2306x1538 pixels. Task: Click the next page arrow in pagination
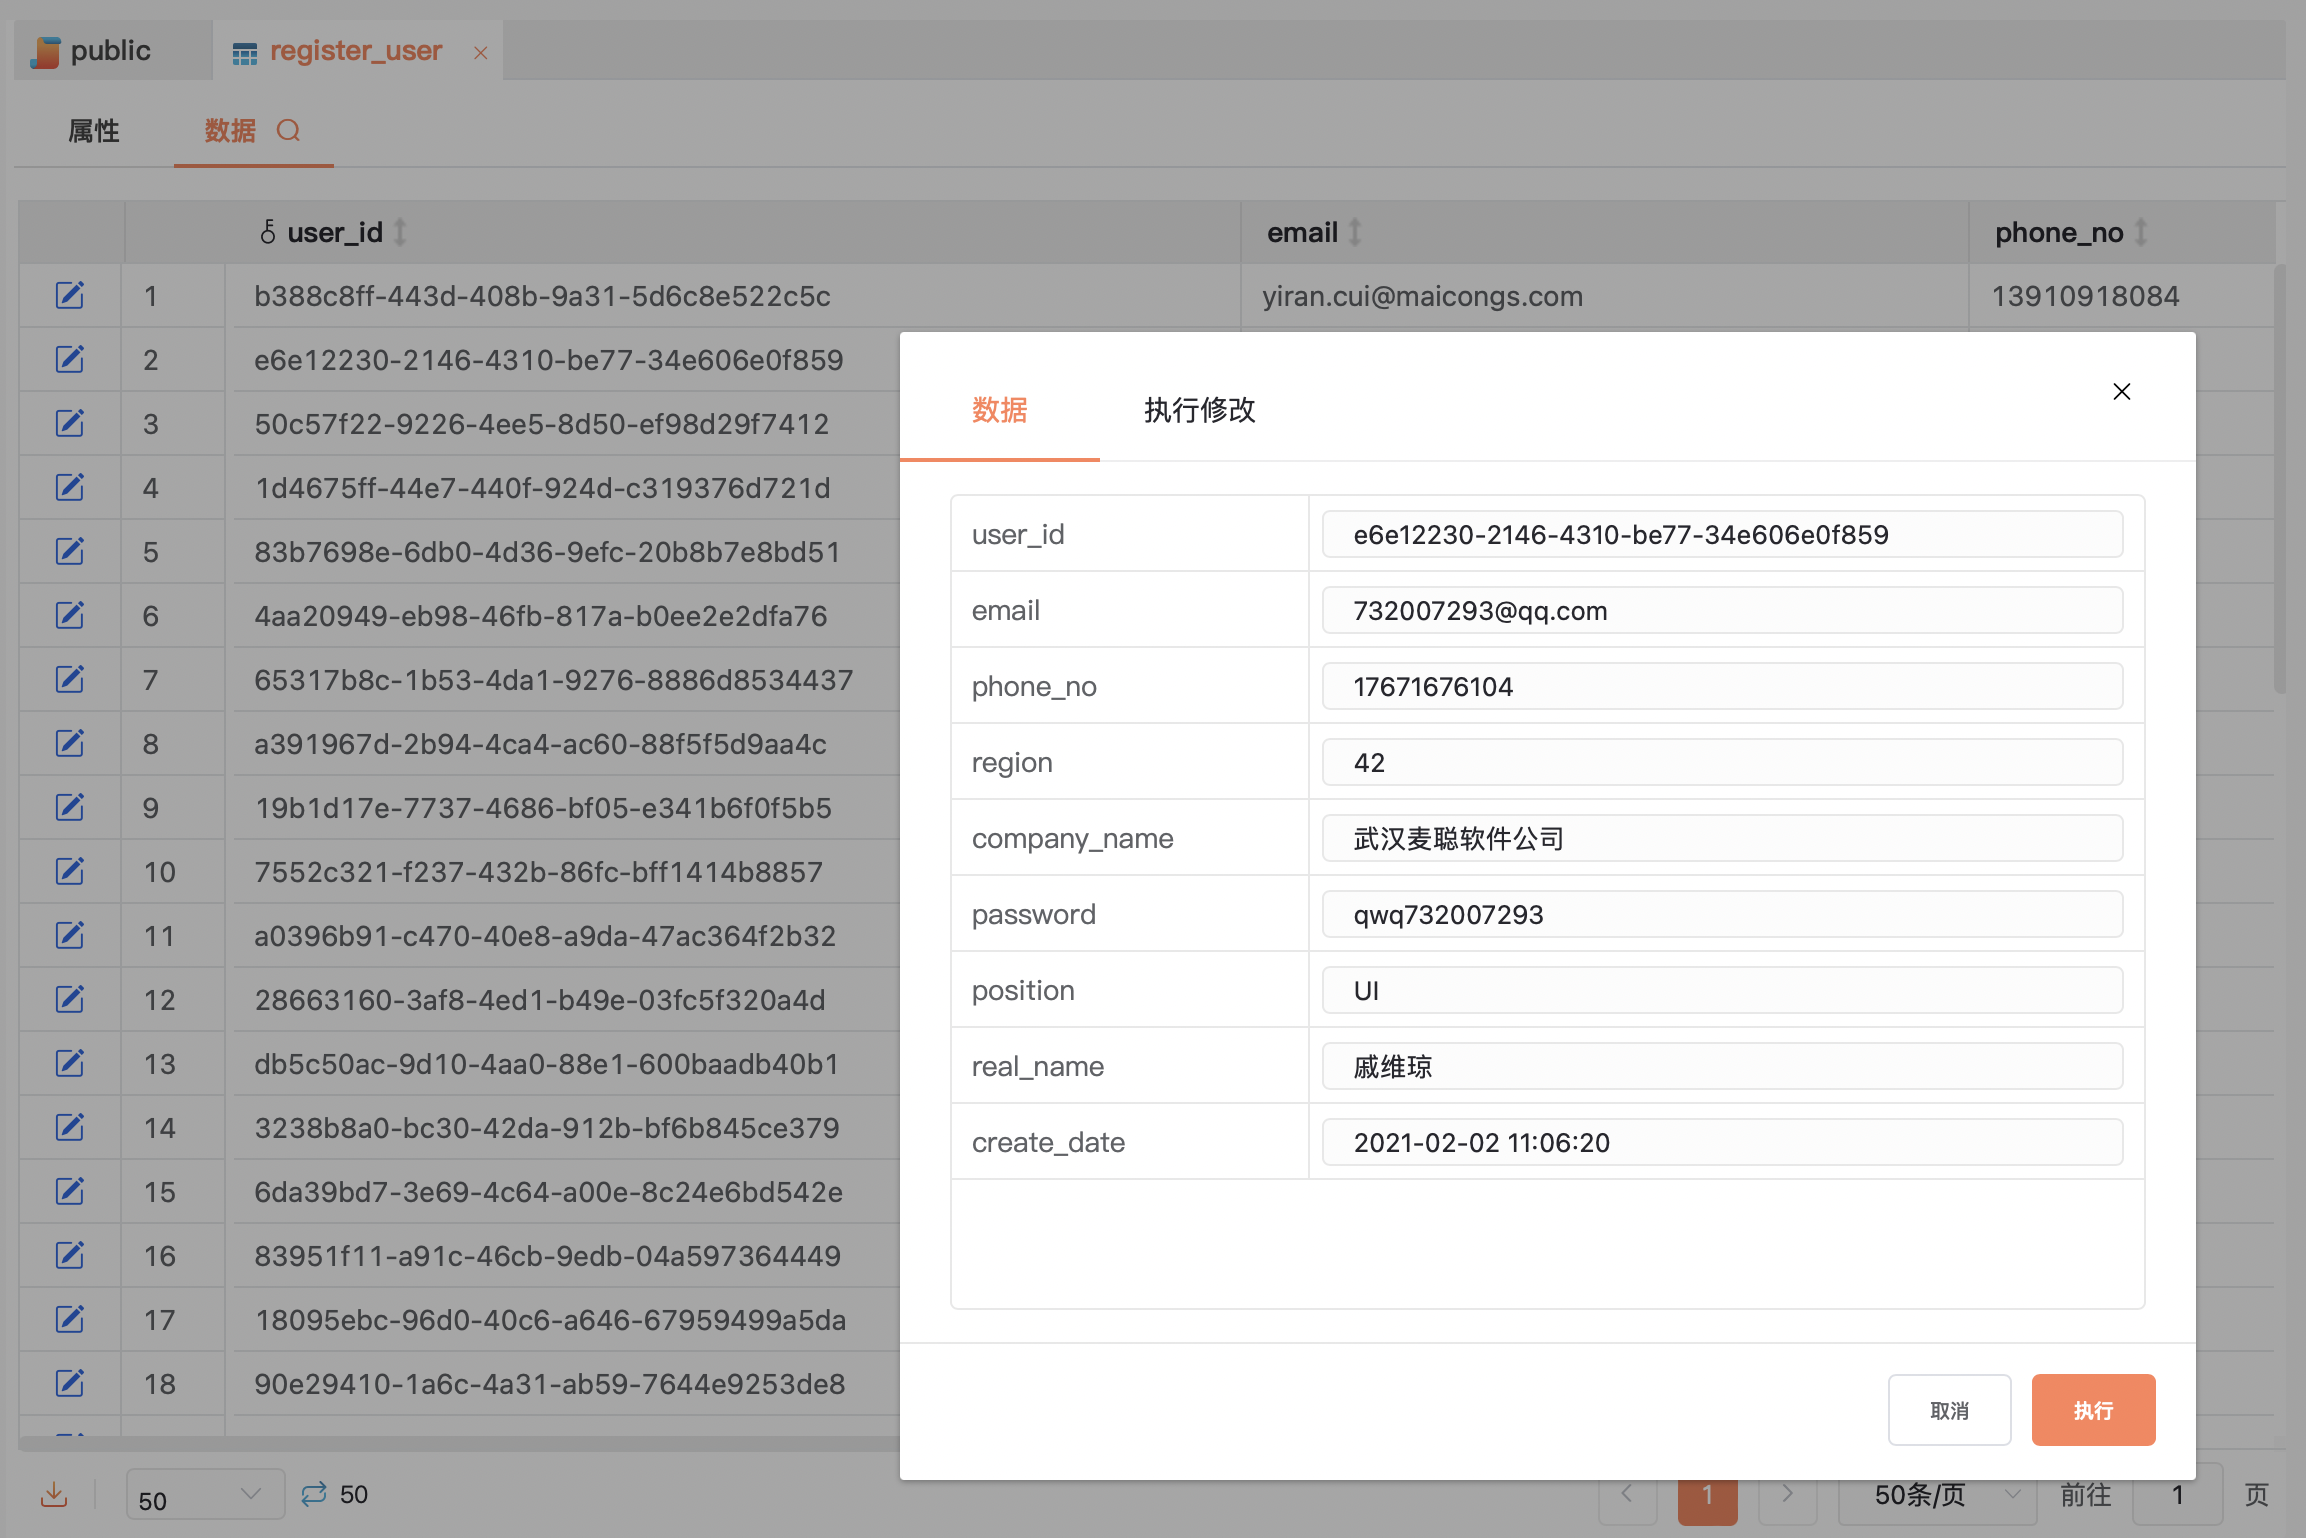point(1788,1495)
